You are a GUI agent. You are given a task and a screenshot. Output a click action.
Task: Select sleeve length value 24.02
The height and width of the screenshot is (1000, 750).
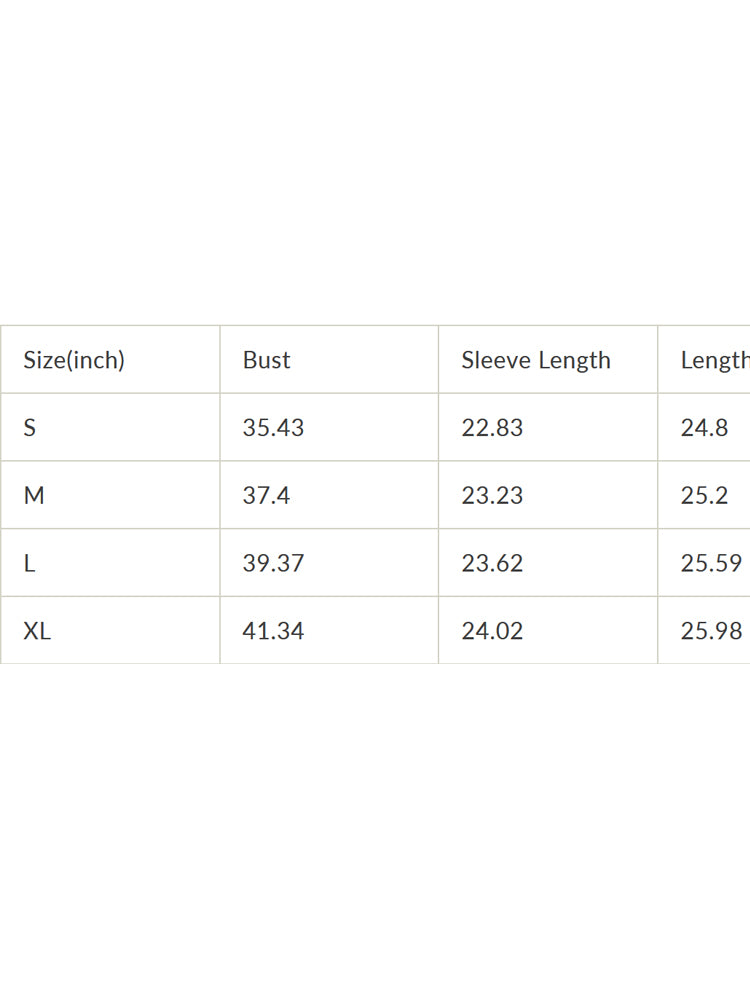tap(492, 632)
